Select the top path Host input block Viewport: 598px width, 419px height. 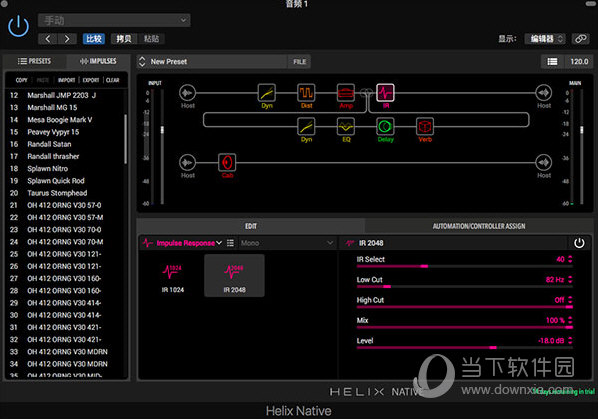(187, 93)
